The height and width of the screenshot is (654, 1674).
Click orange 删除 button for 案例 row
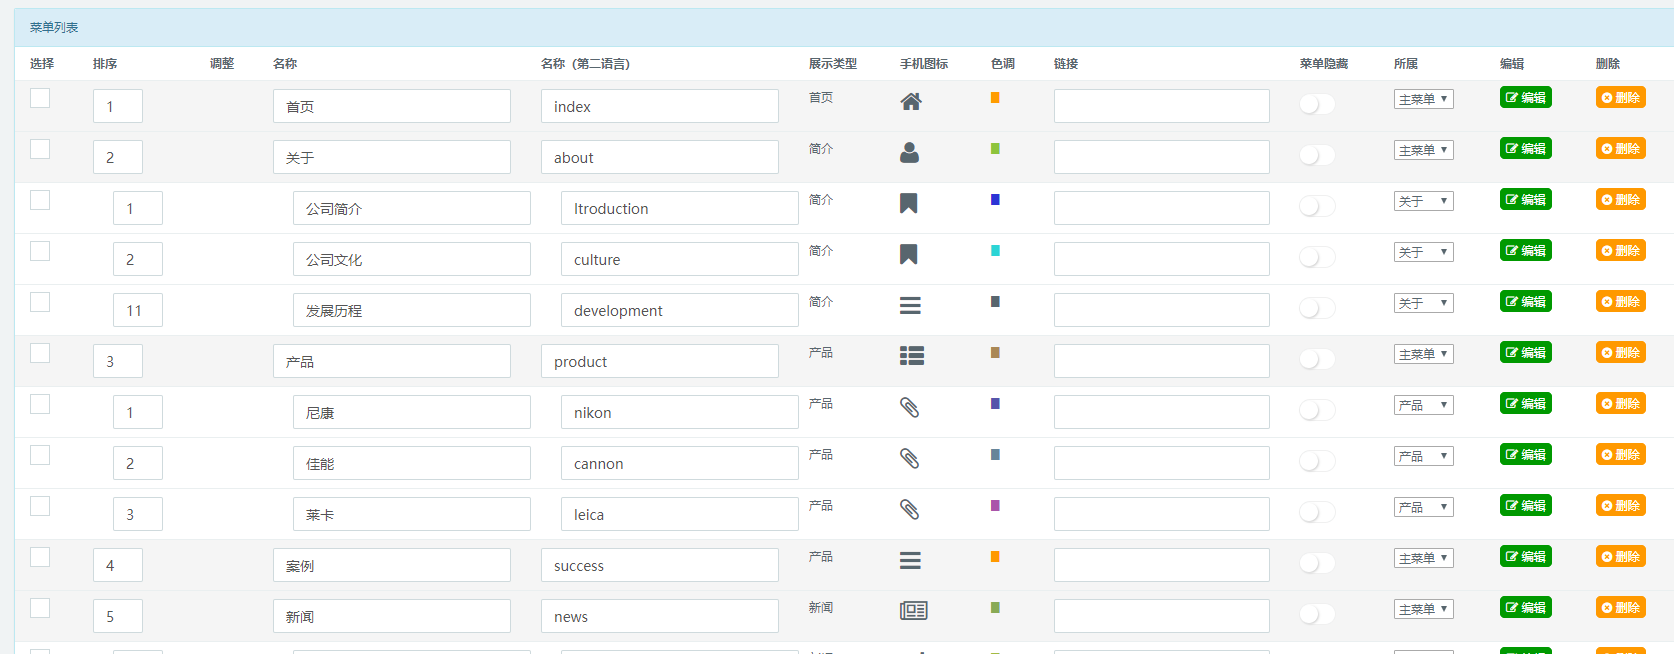click(x=1620, y=557)
